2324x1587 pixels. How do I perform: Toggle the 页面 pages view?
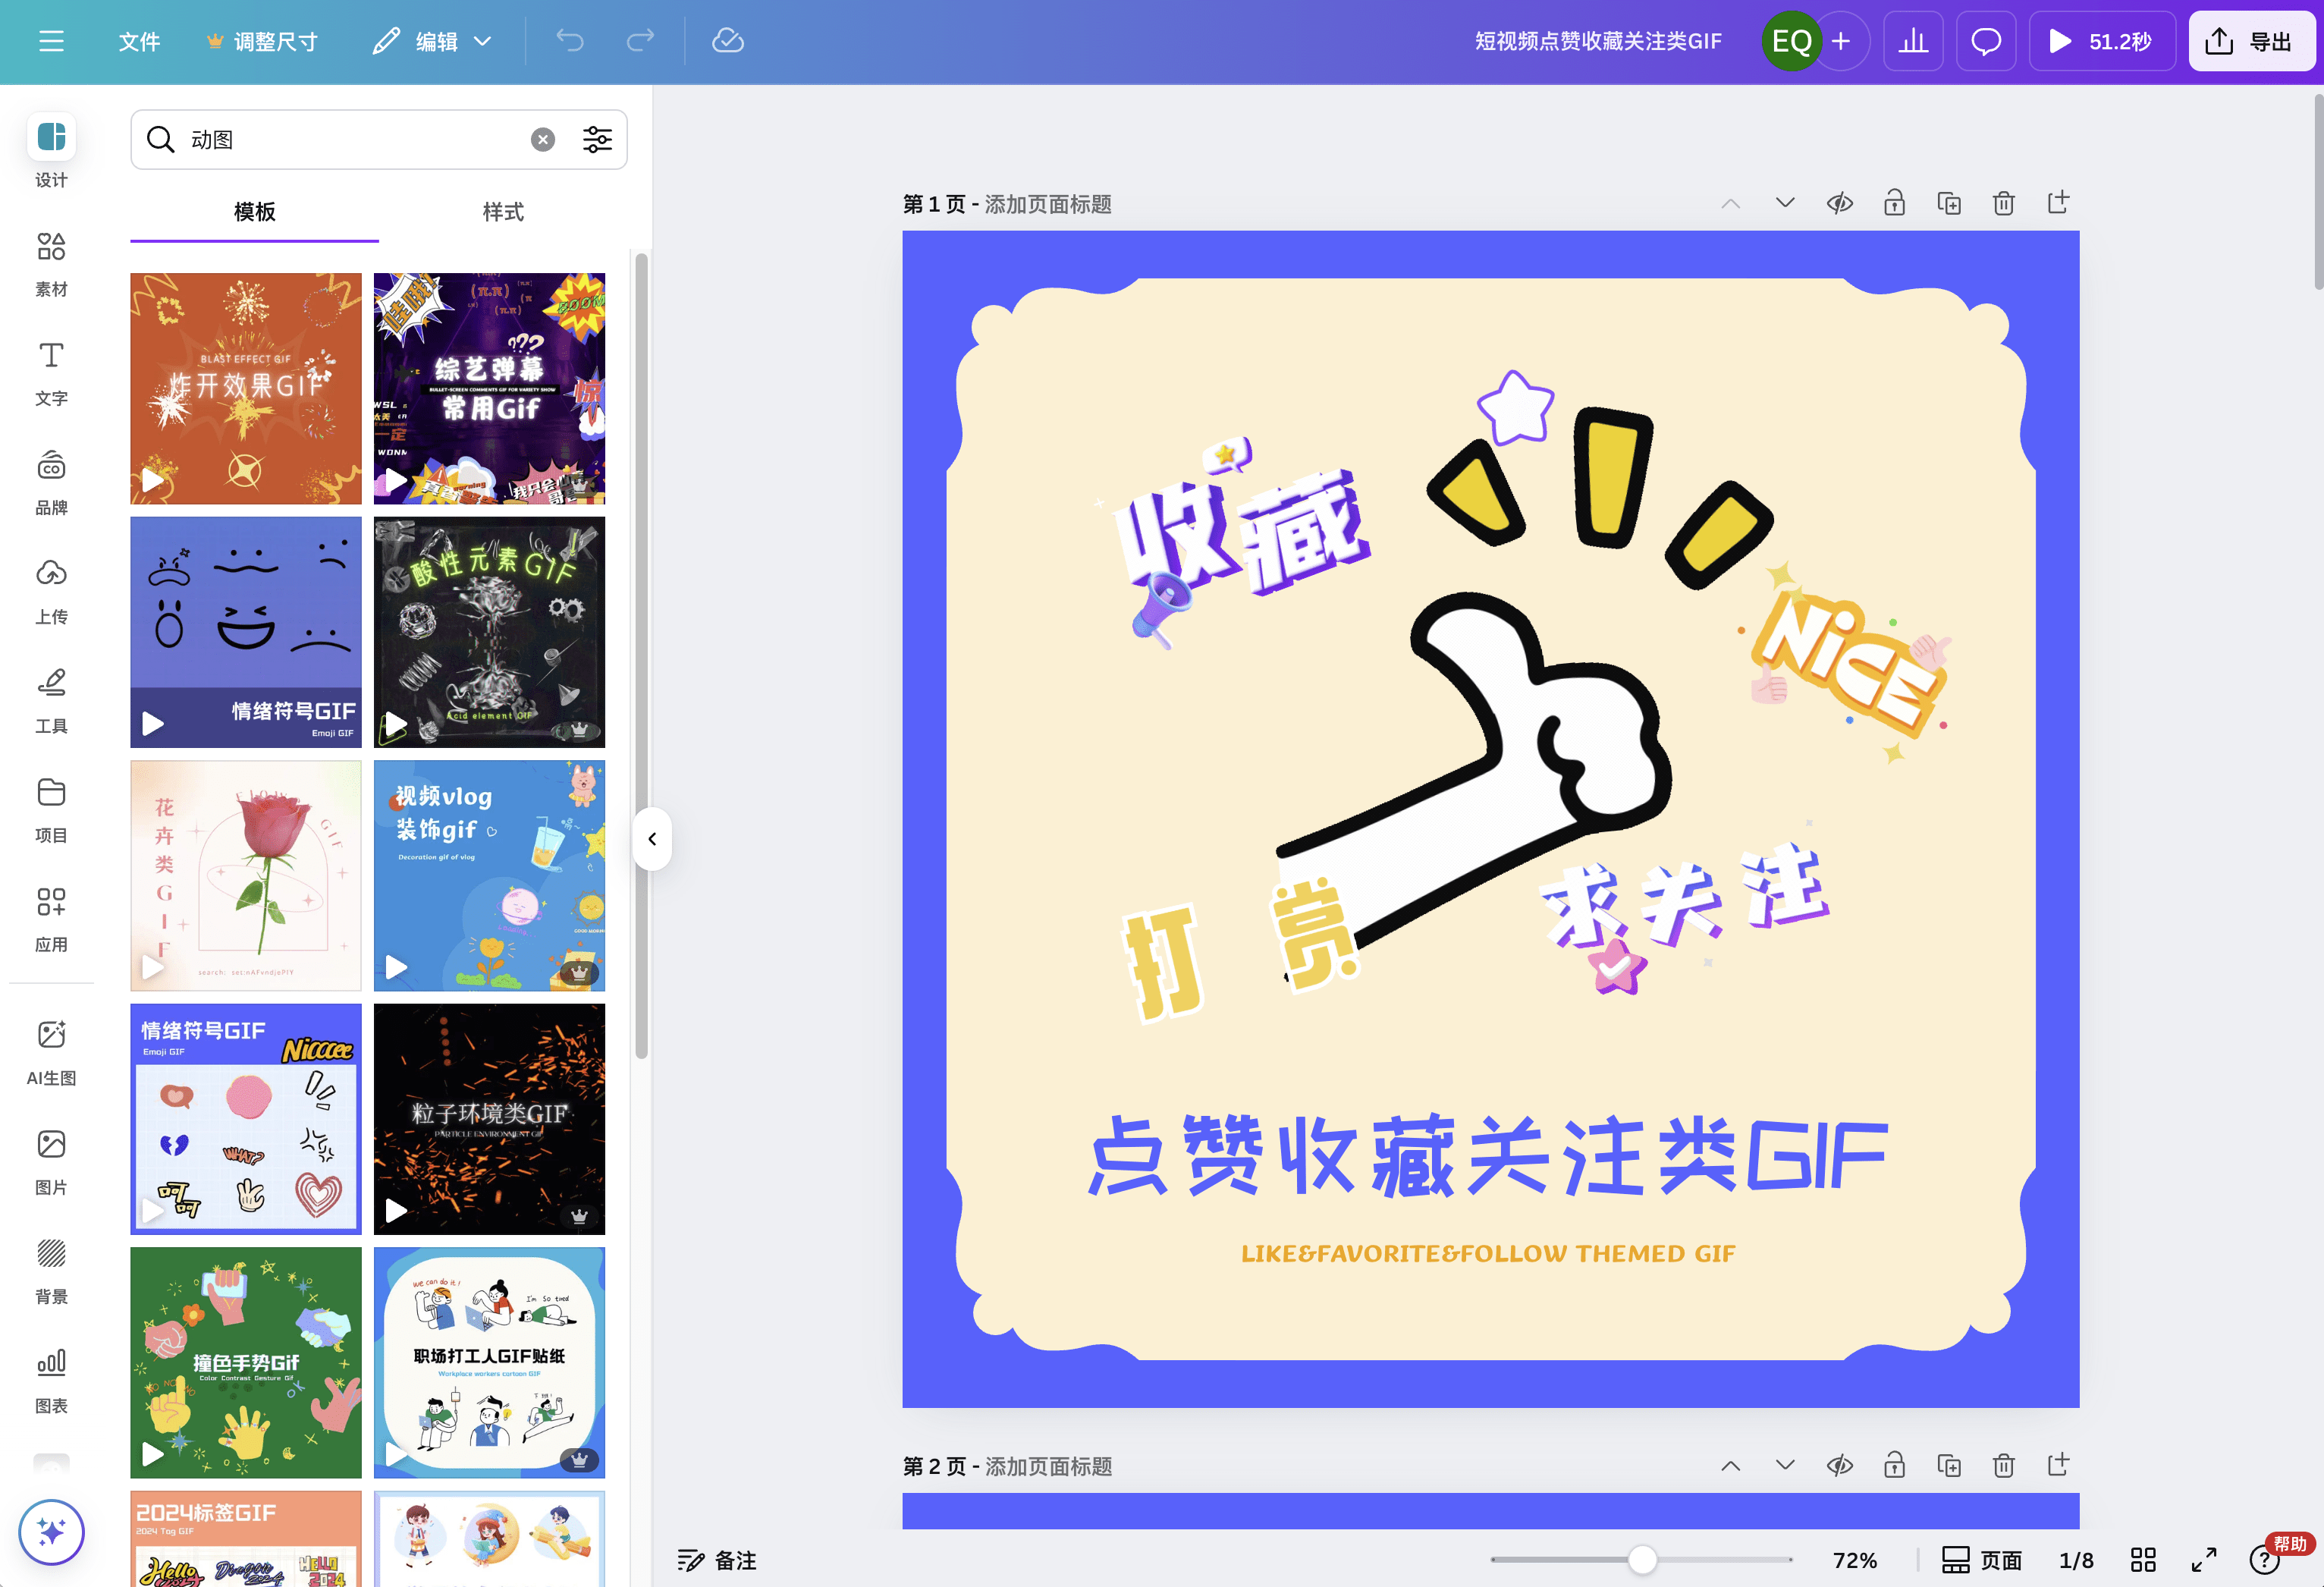pos(1982,1560)
